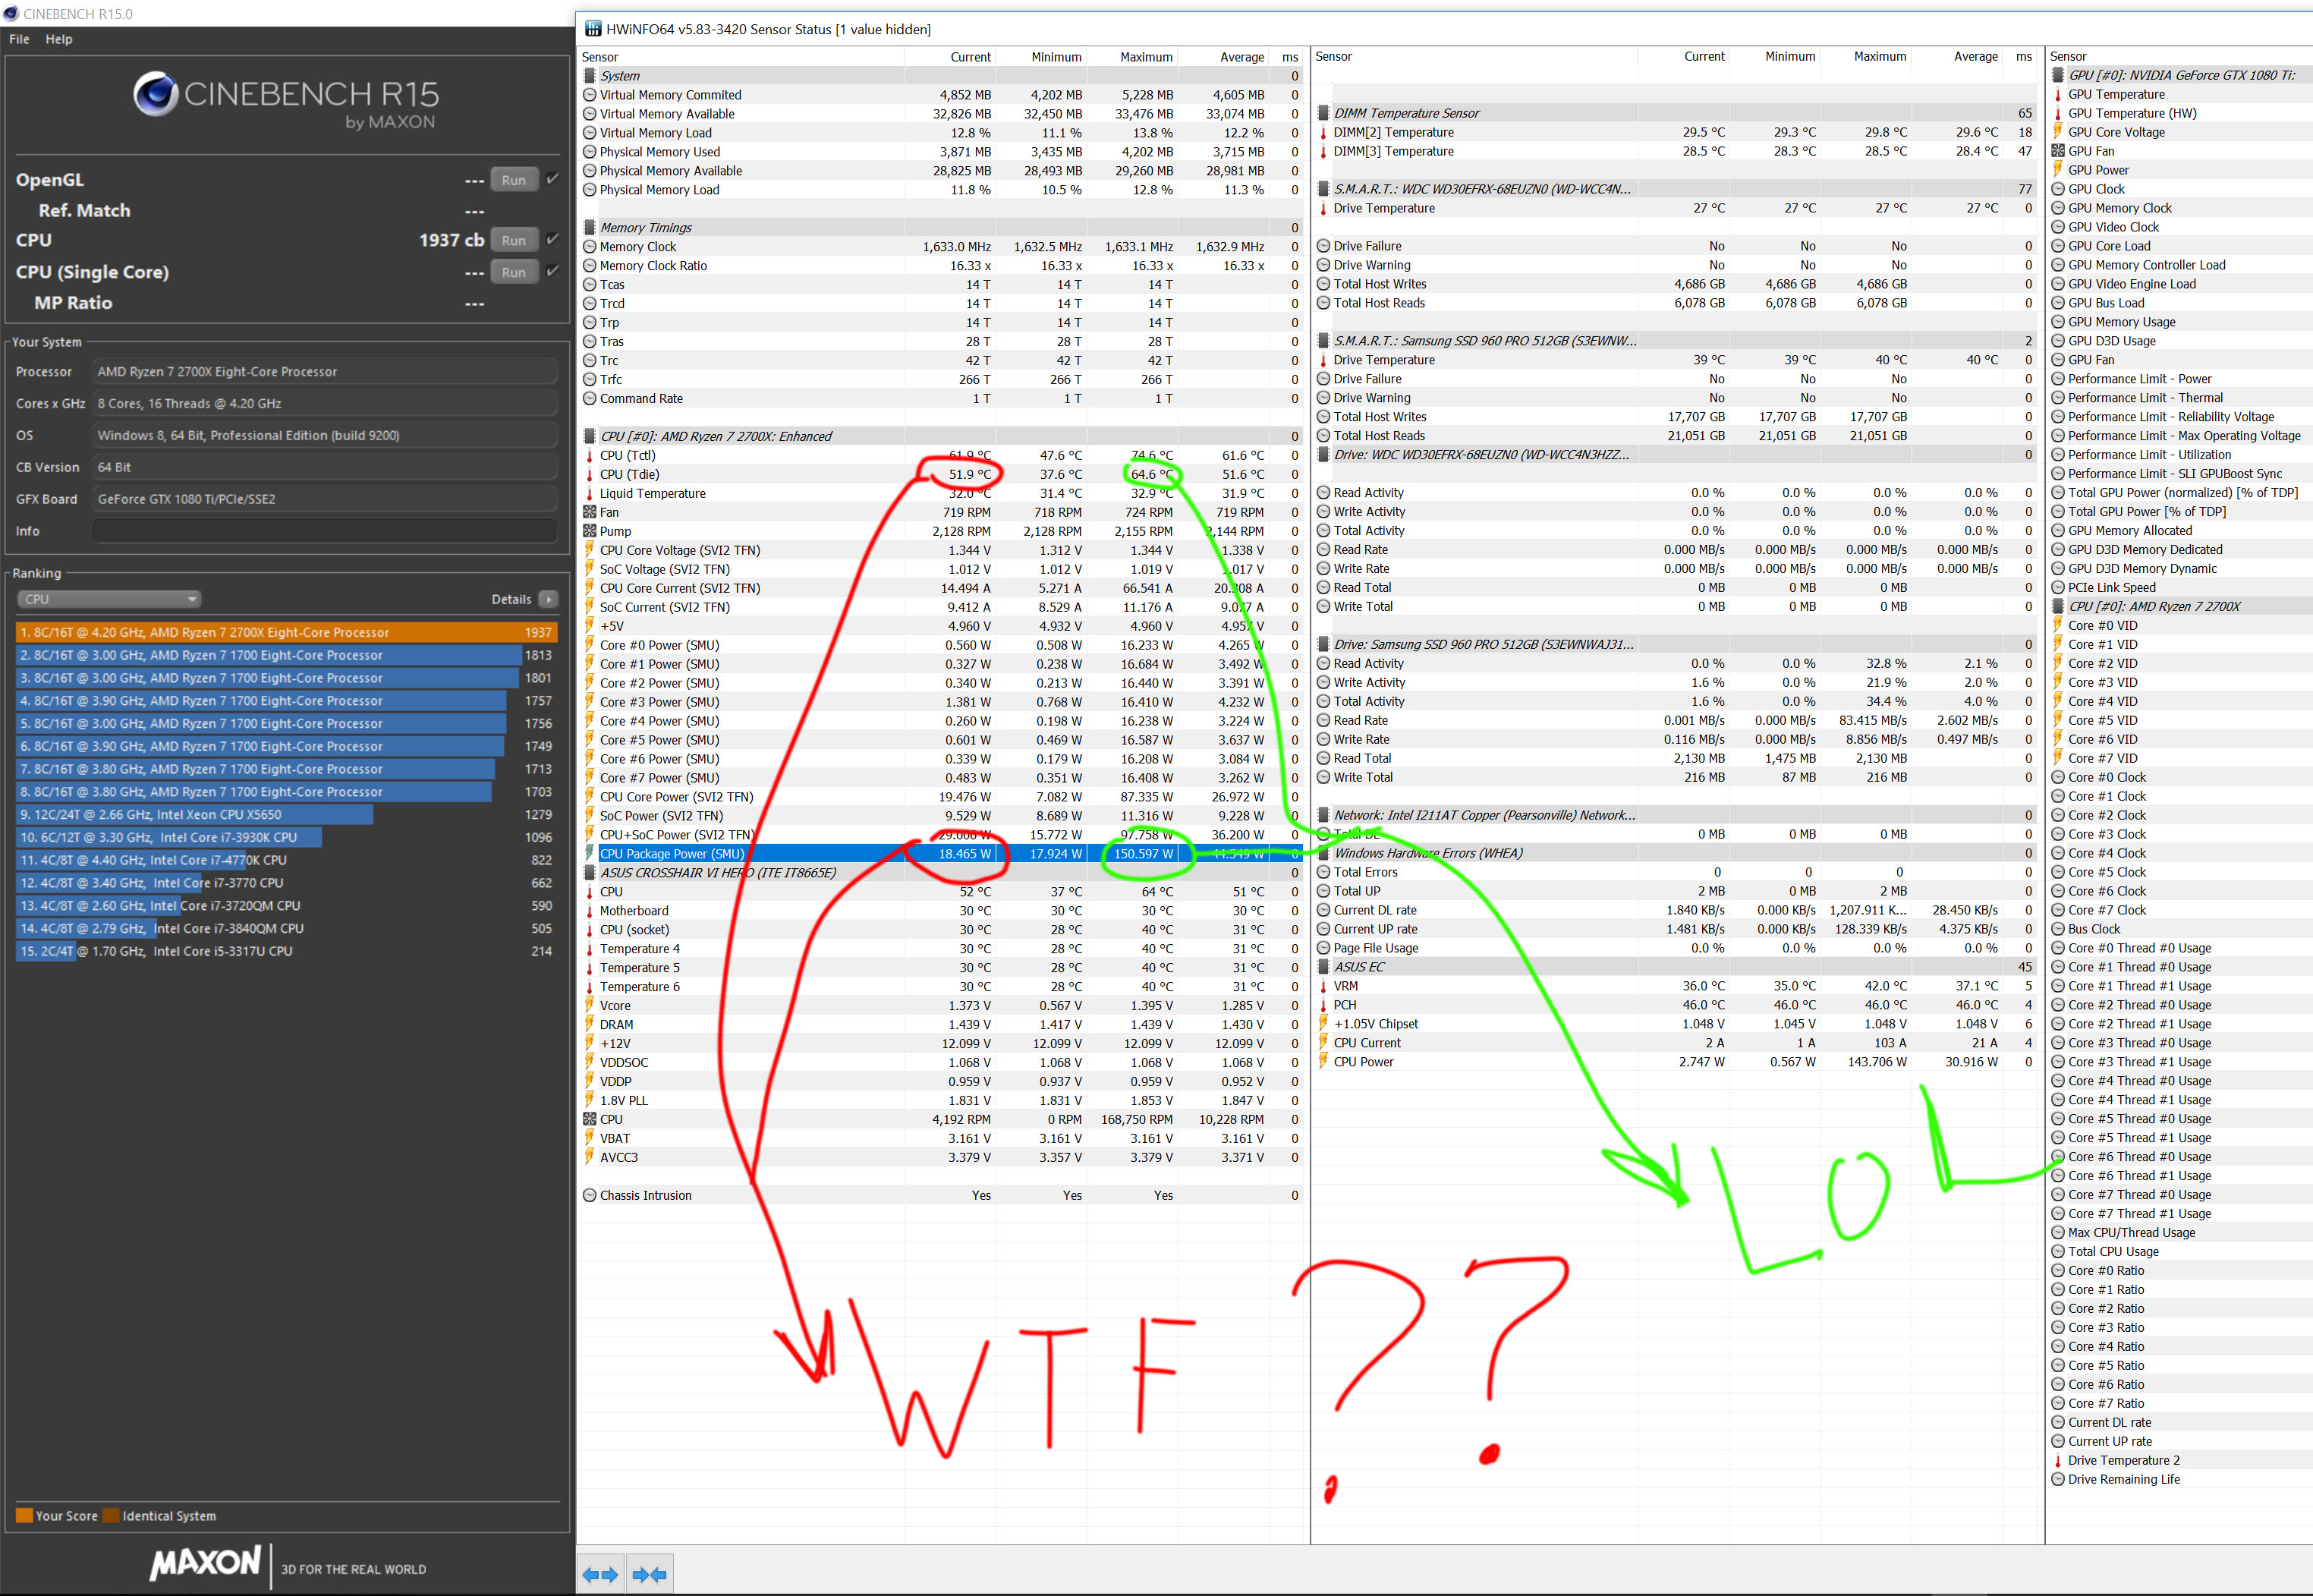Click the shrink layout arrows button
The height and width of the screenshot is (1596, 2313).
tap(650, 1574)
